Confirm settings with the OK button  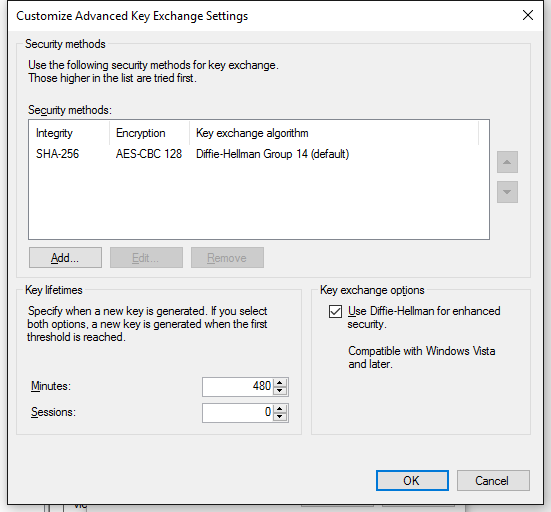(x=412, y=480)
